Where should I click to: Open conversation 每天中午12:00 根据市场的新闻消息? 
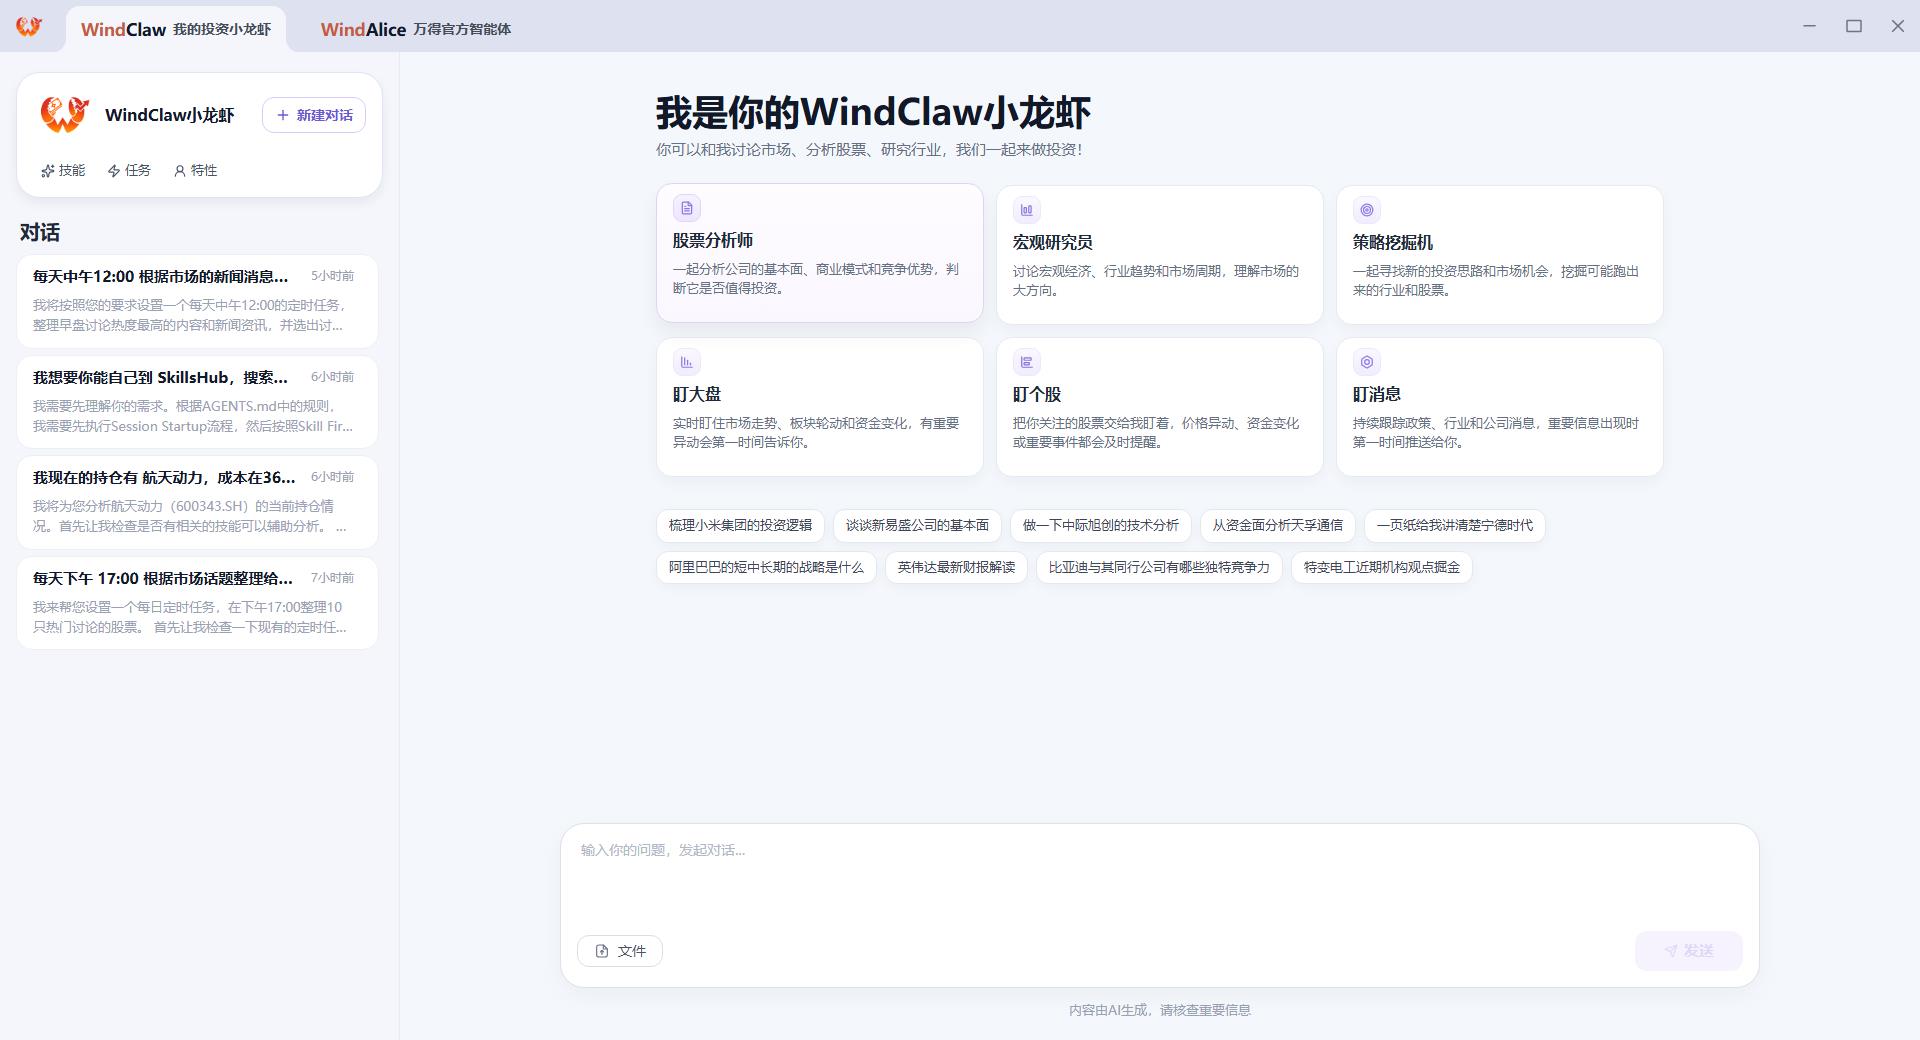(x=197, y=301)
